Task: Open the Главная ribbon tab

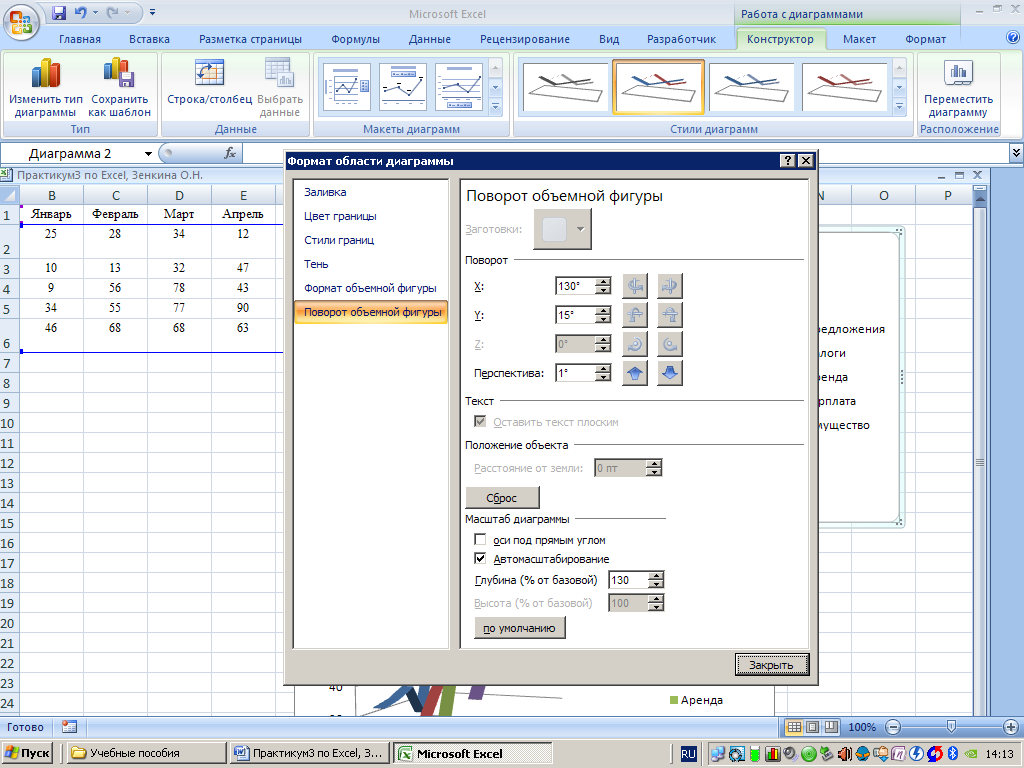Action: [x=80, y=39]
